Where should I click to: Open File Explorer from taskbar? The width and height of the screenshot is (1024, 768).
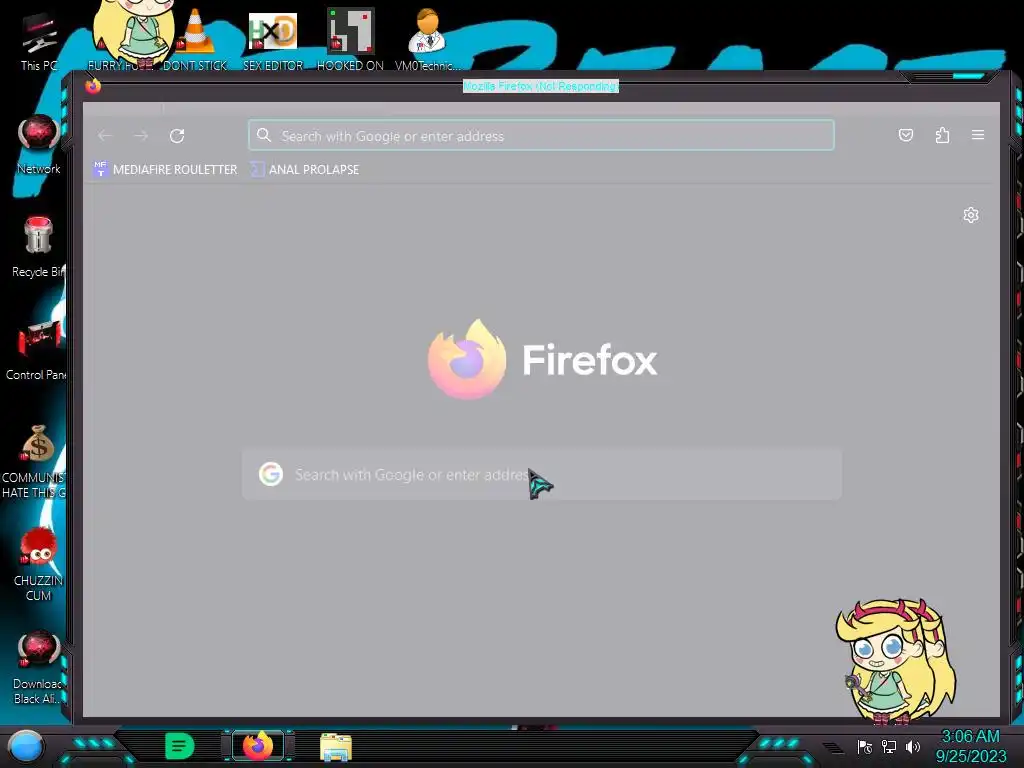coord(336,747)
